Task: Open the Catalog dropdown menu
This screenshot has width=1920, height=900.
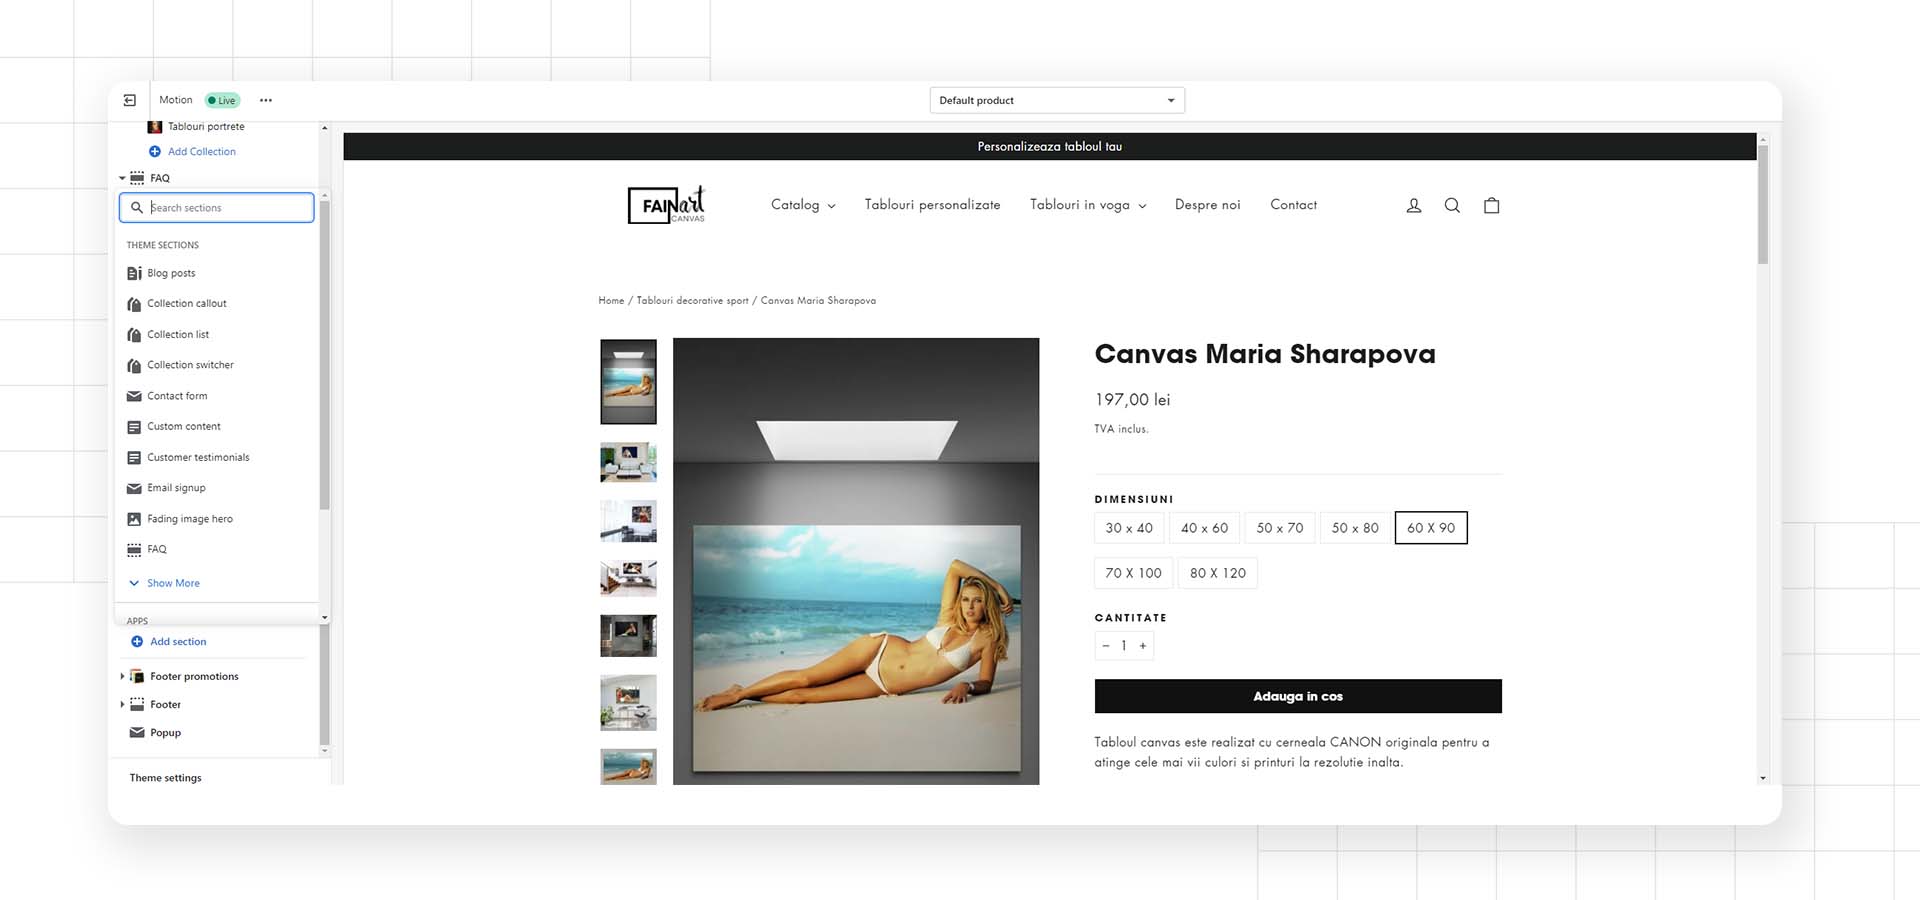Action: coord(803,205)
